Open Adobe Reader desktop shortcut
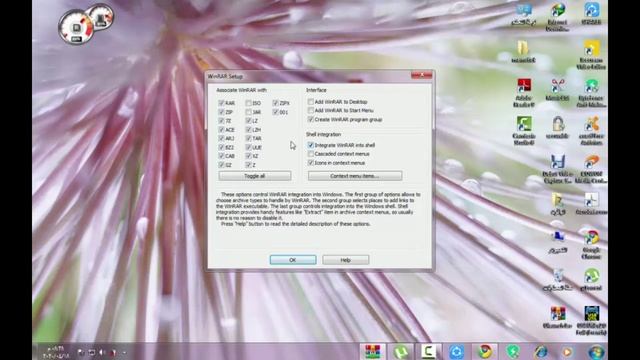Screen dimensions: 640x360 524,93
